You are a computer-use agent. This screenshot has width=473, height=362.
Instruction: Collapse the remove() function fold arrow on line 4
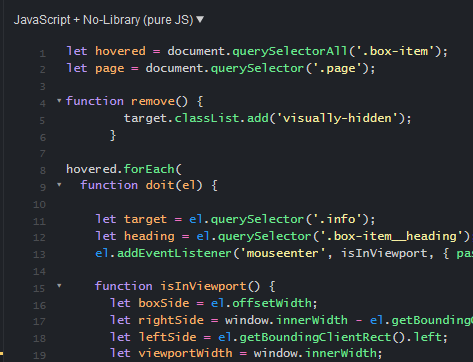coord(59,100)
